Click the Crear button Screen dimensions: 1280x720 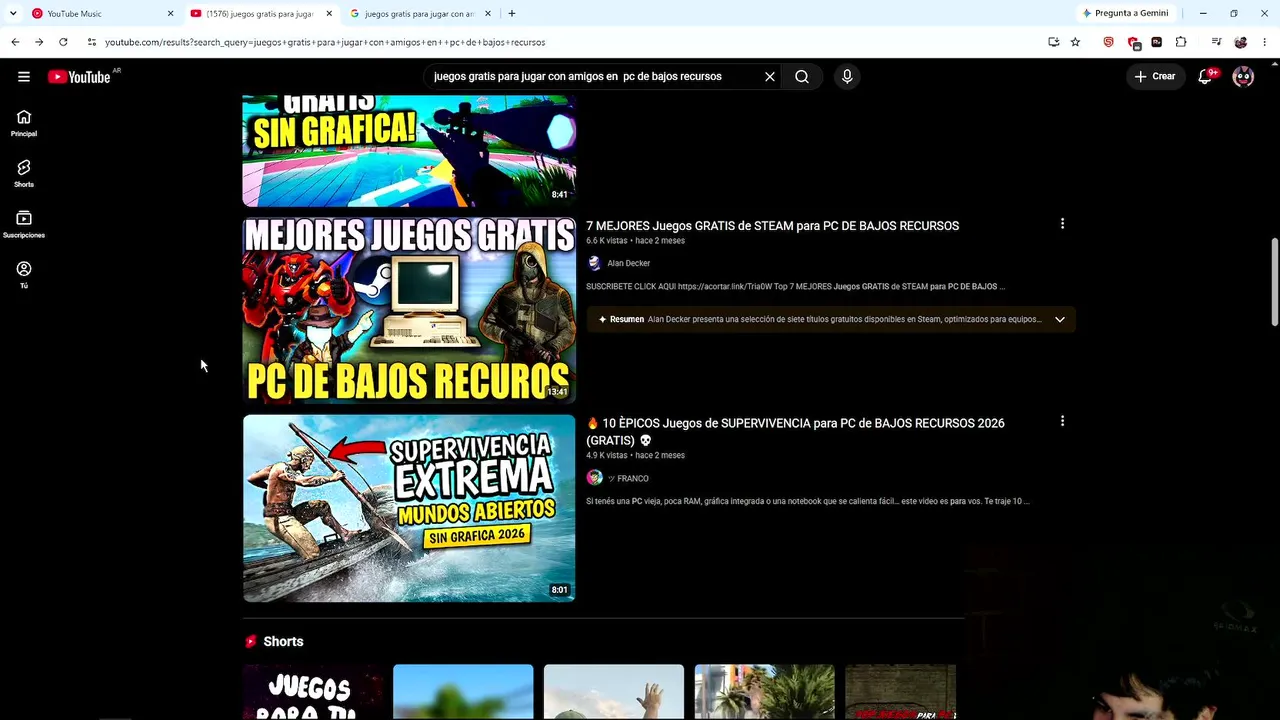pyautogui.click(x=1154, y=77)
